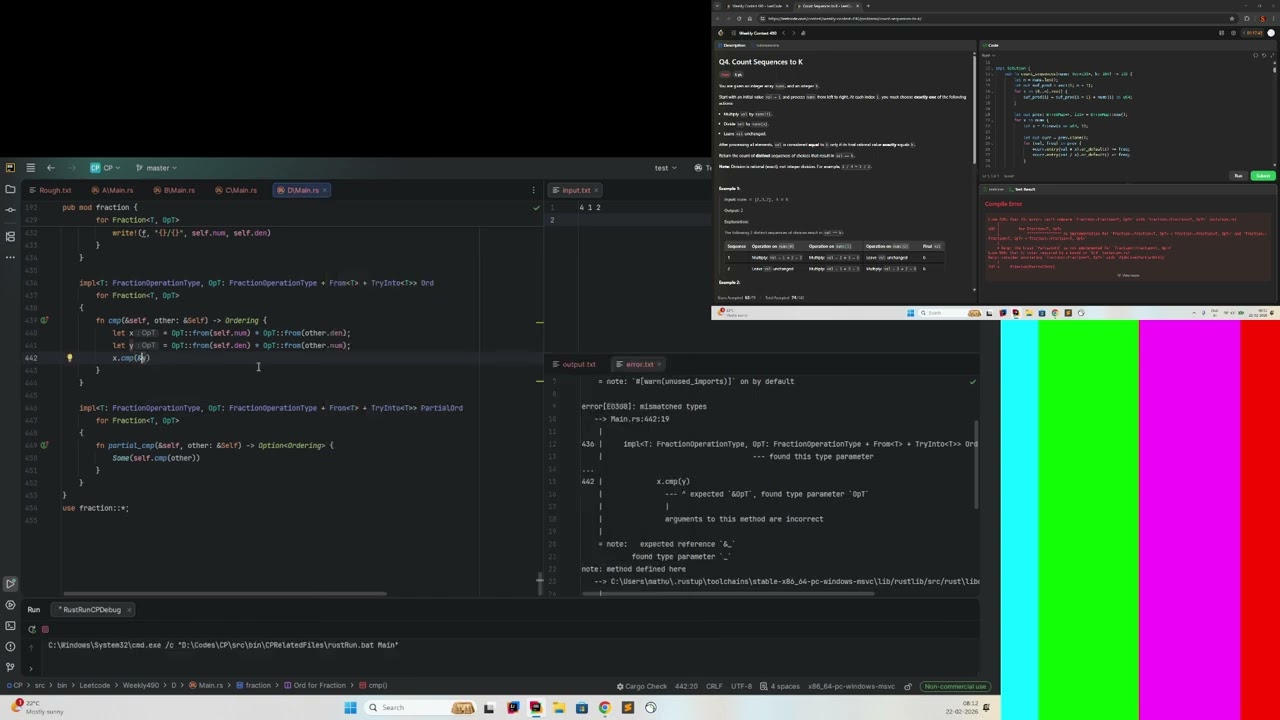Open the Git tool window icon
The image size is (1280, 720).
(10, 667)
